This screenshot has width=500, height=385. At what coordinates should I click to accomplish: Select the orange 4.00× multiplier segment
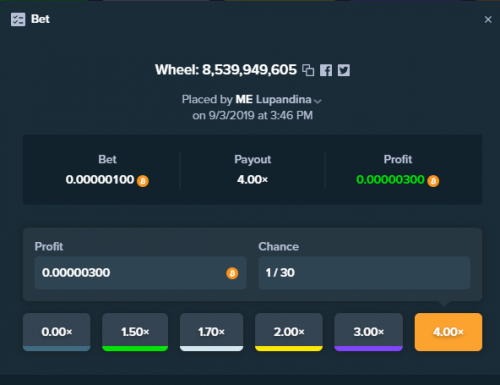[x=448, y=332]
